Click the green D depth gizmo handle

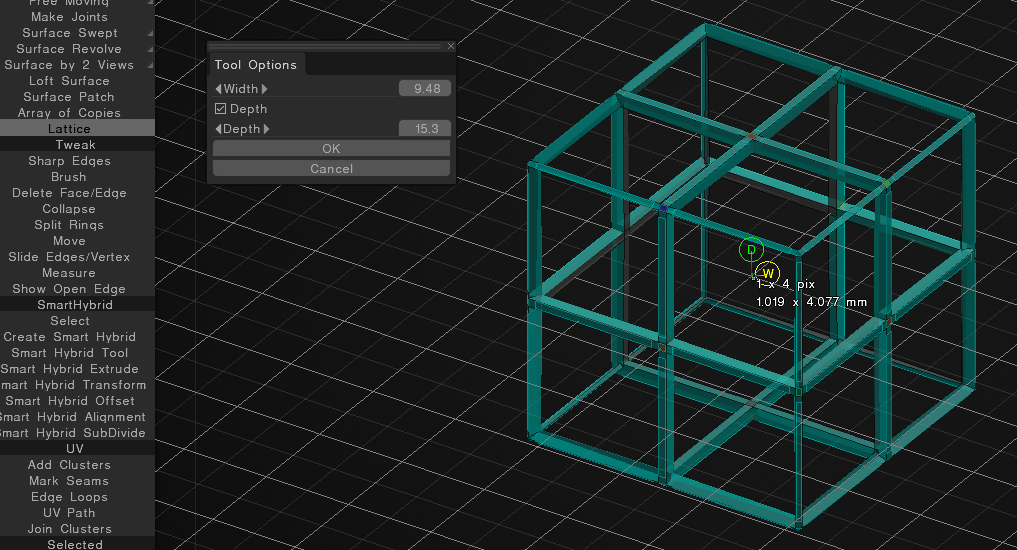(x=750, y=249)
